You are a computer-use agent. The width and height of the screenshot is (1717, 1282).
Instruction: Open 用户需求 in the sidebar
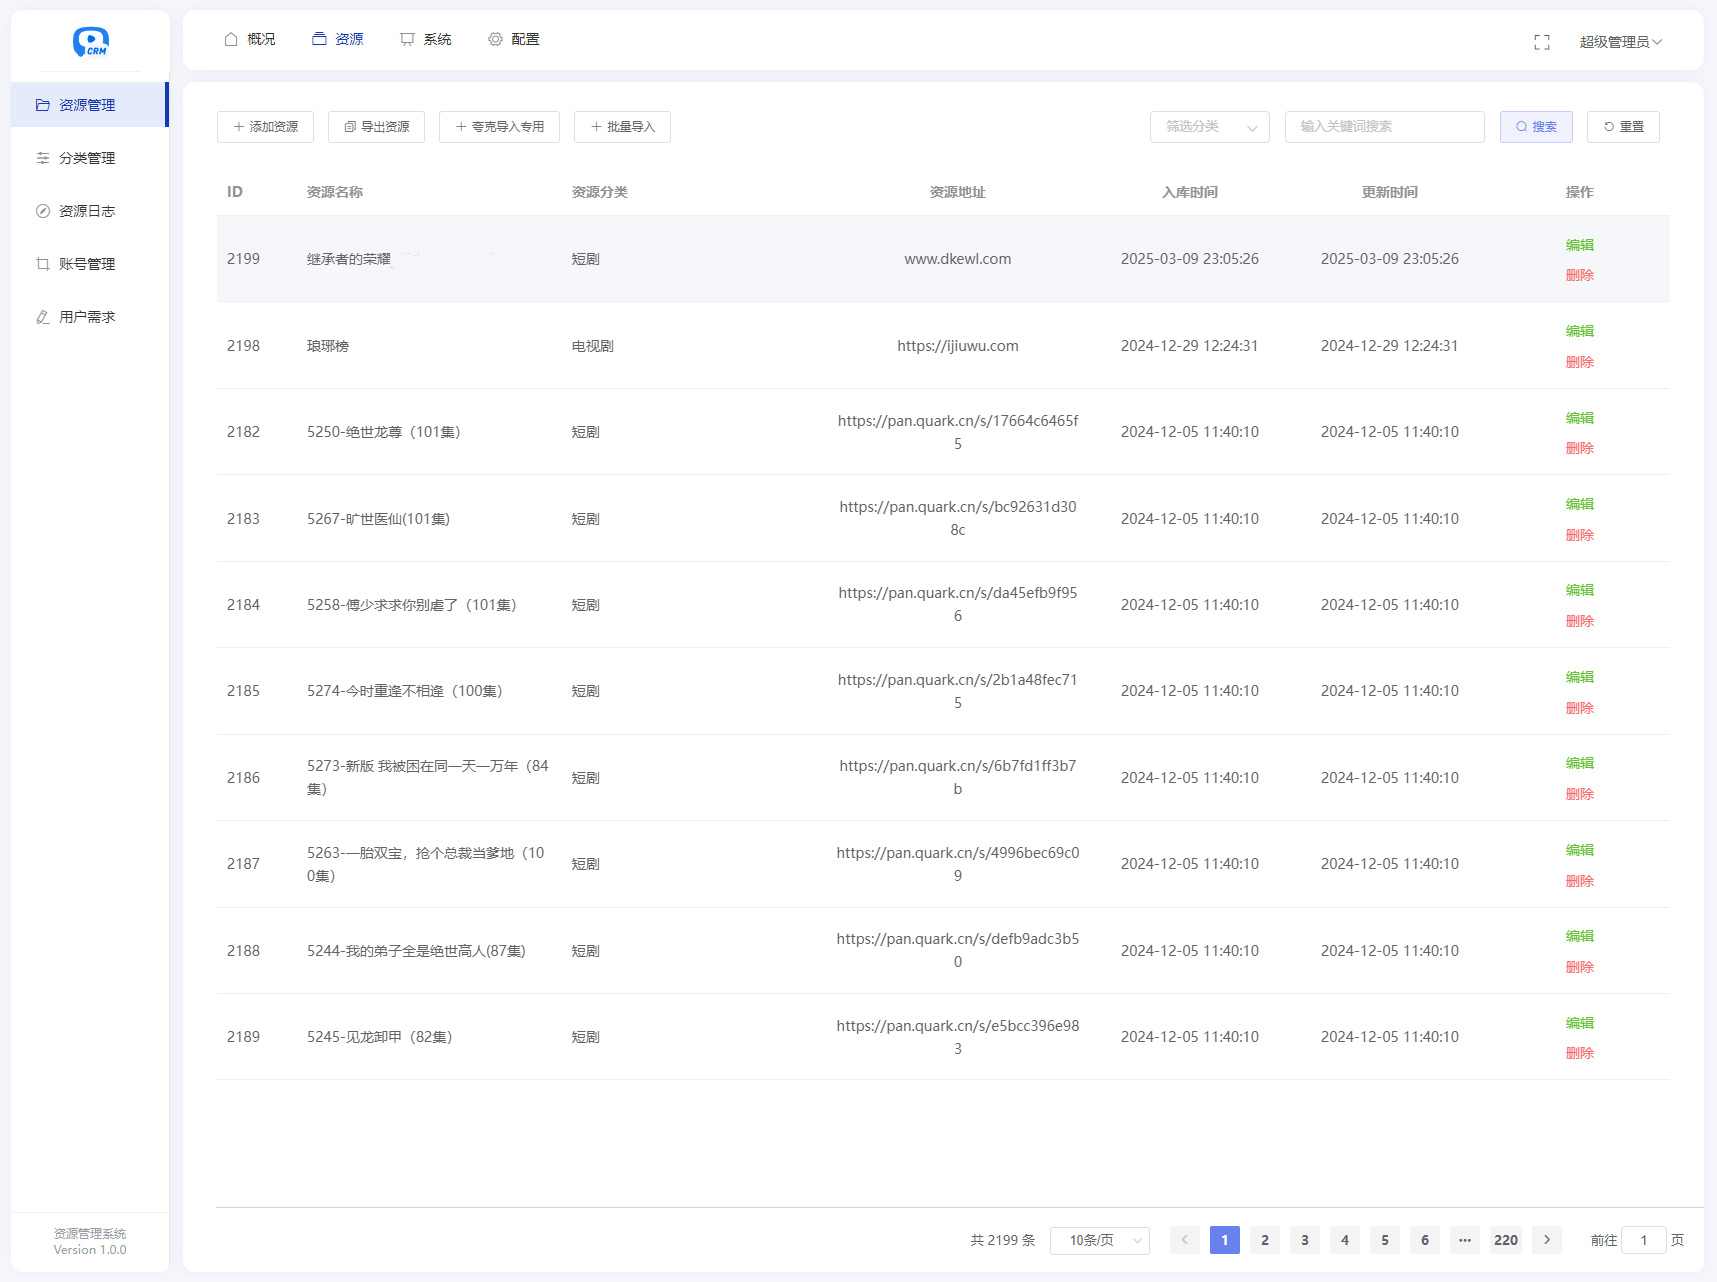(x=88, y=317)
